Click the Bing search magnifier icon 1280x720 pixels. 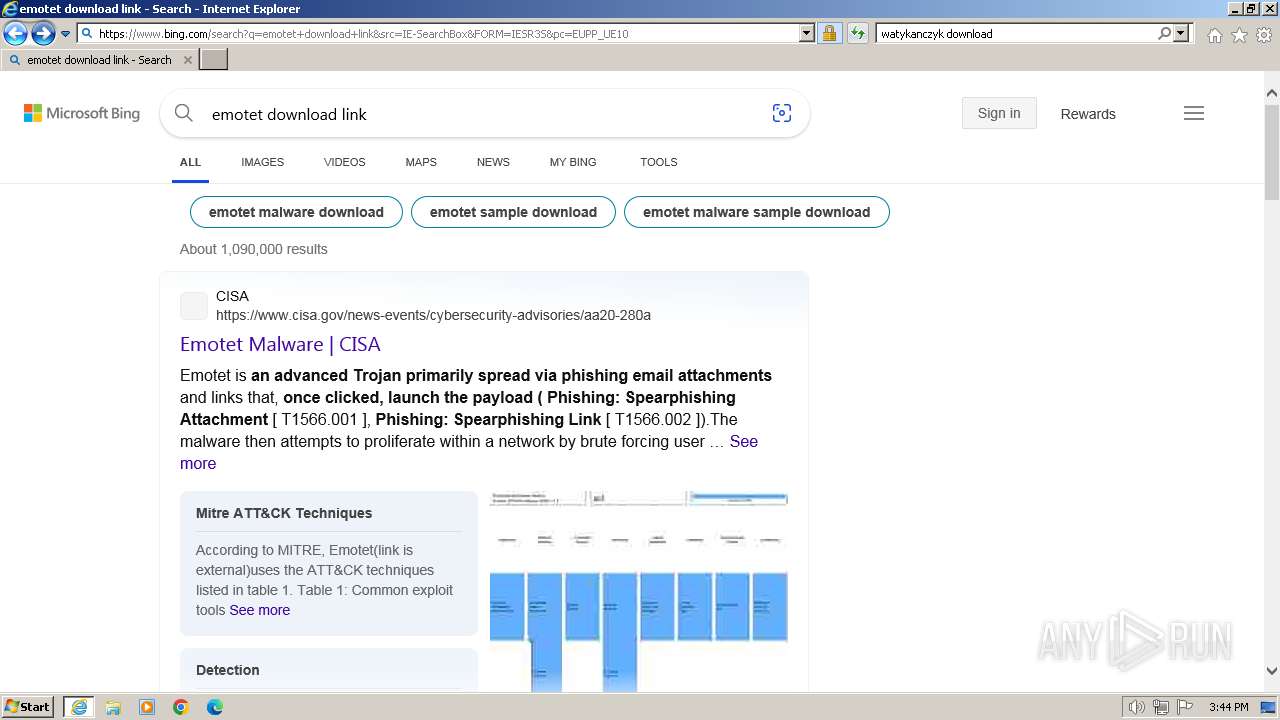click(183, 114)
